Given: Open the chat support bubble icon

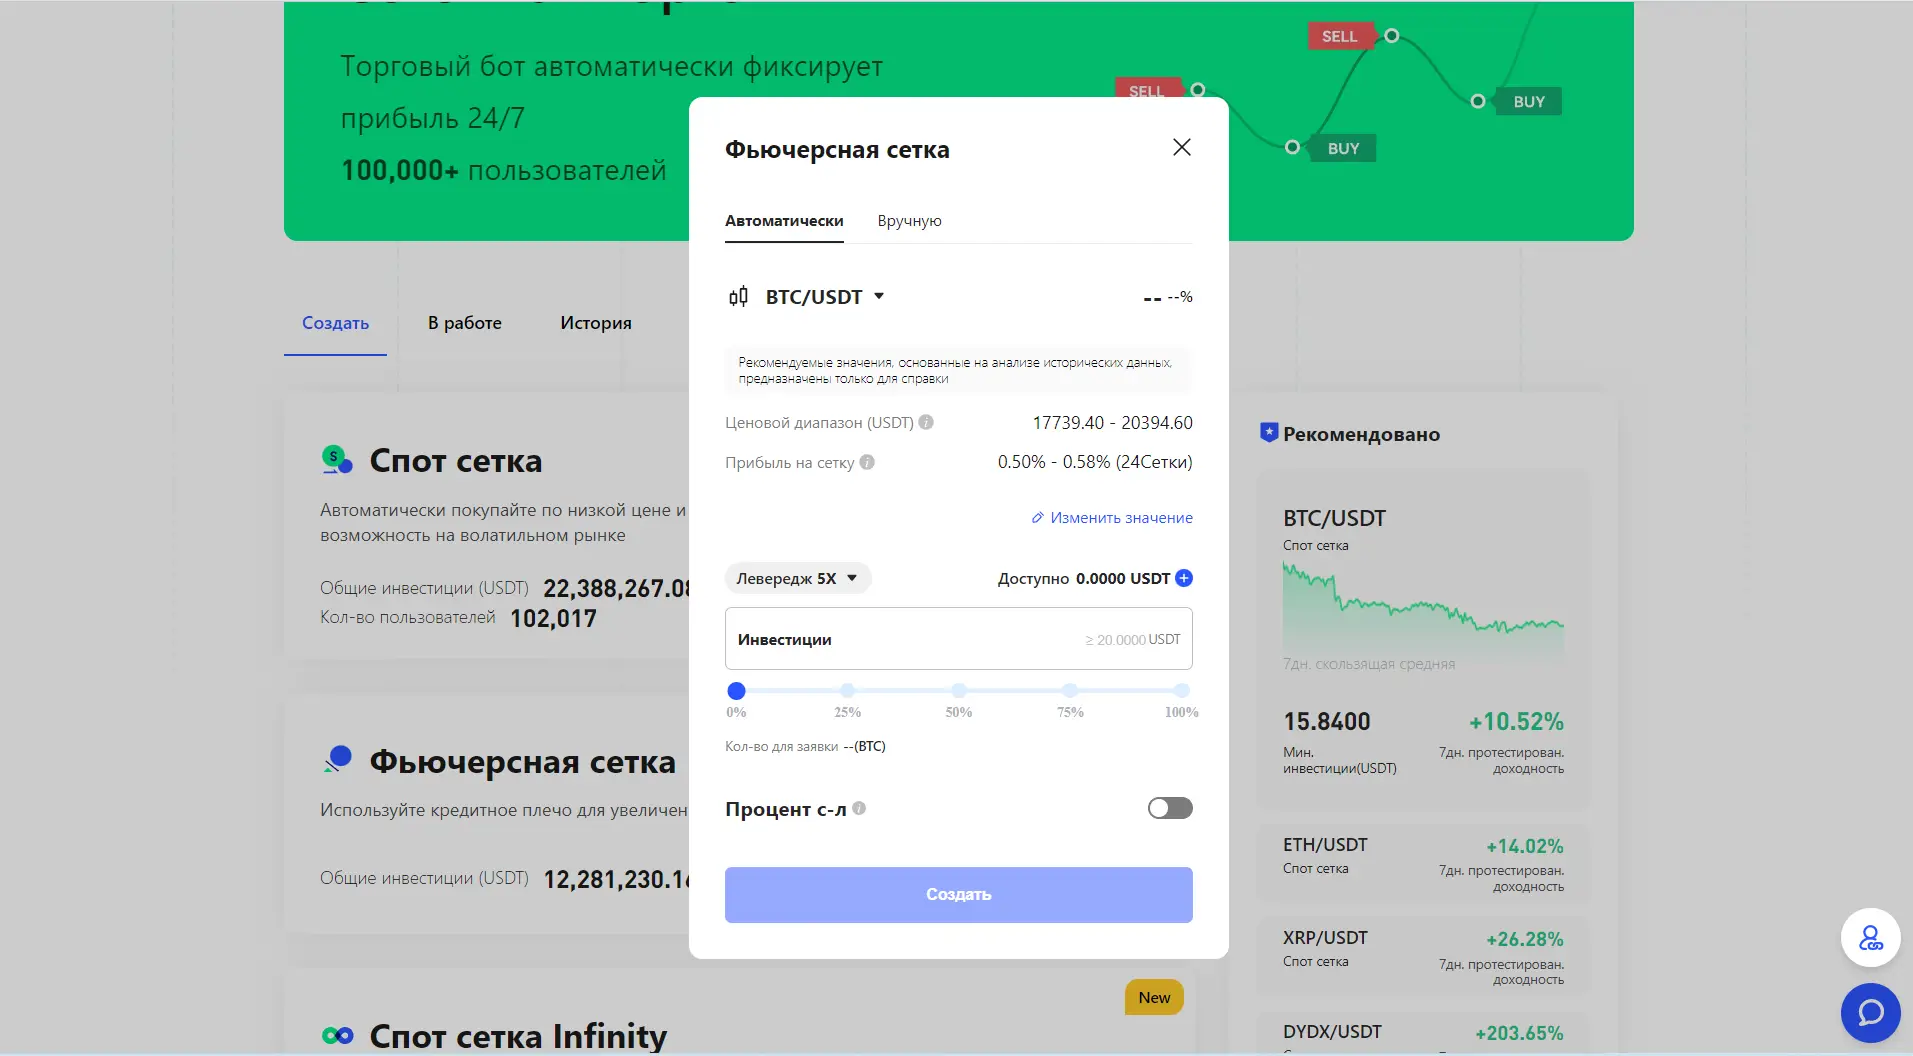Looking at the screenshot, I should click(x=1870, y=1012).
